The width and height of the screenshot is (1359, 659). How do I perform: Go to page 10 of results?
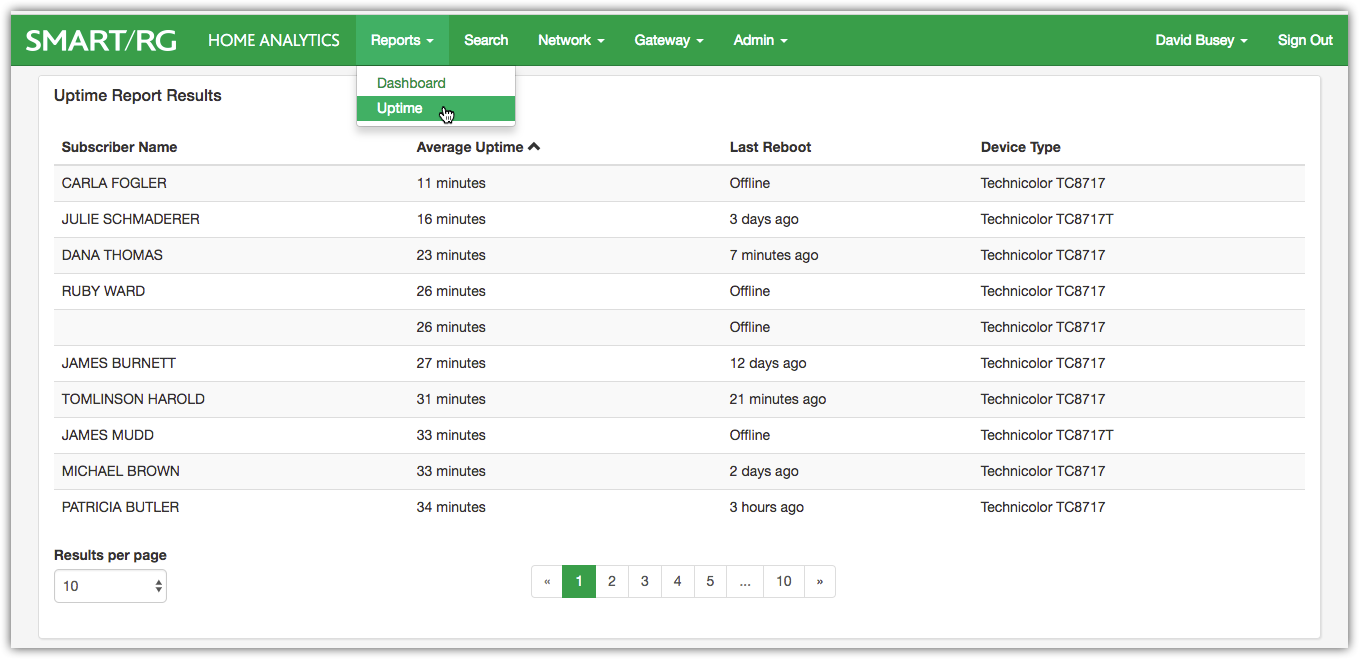tap(783, 581)
